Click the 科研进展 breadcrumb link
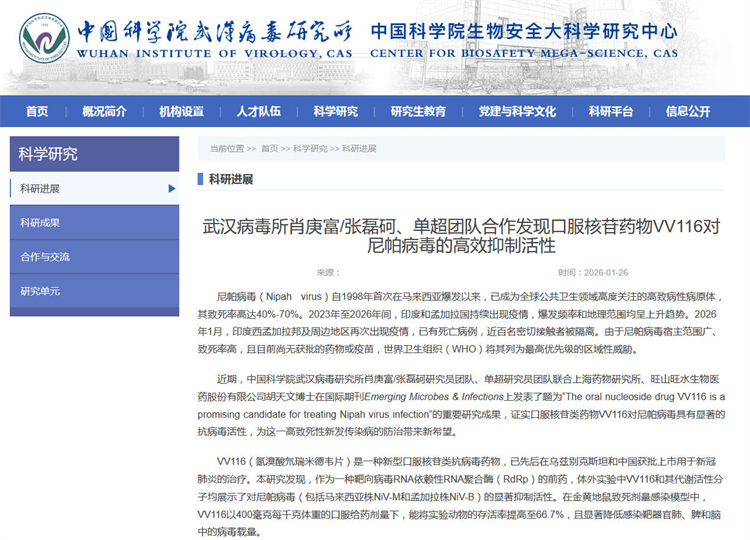The image size is (750, 540). [359, 149]
